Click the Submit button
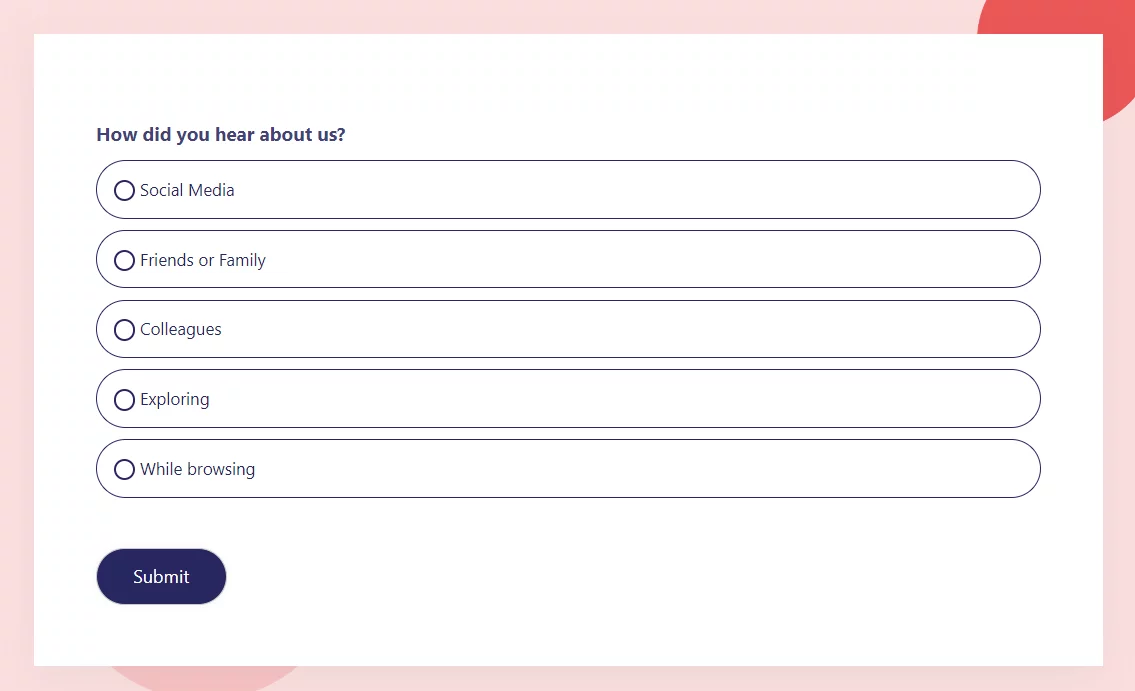Image resolution: width=1135 pixels, height=691 pixels. pos(161,576)
